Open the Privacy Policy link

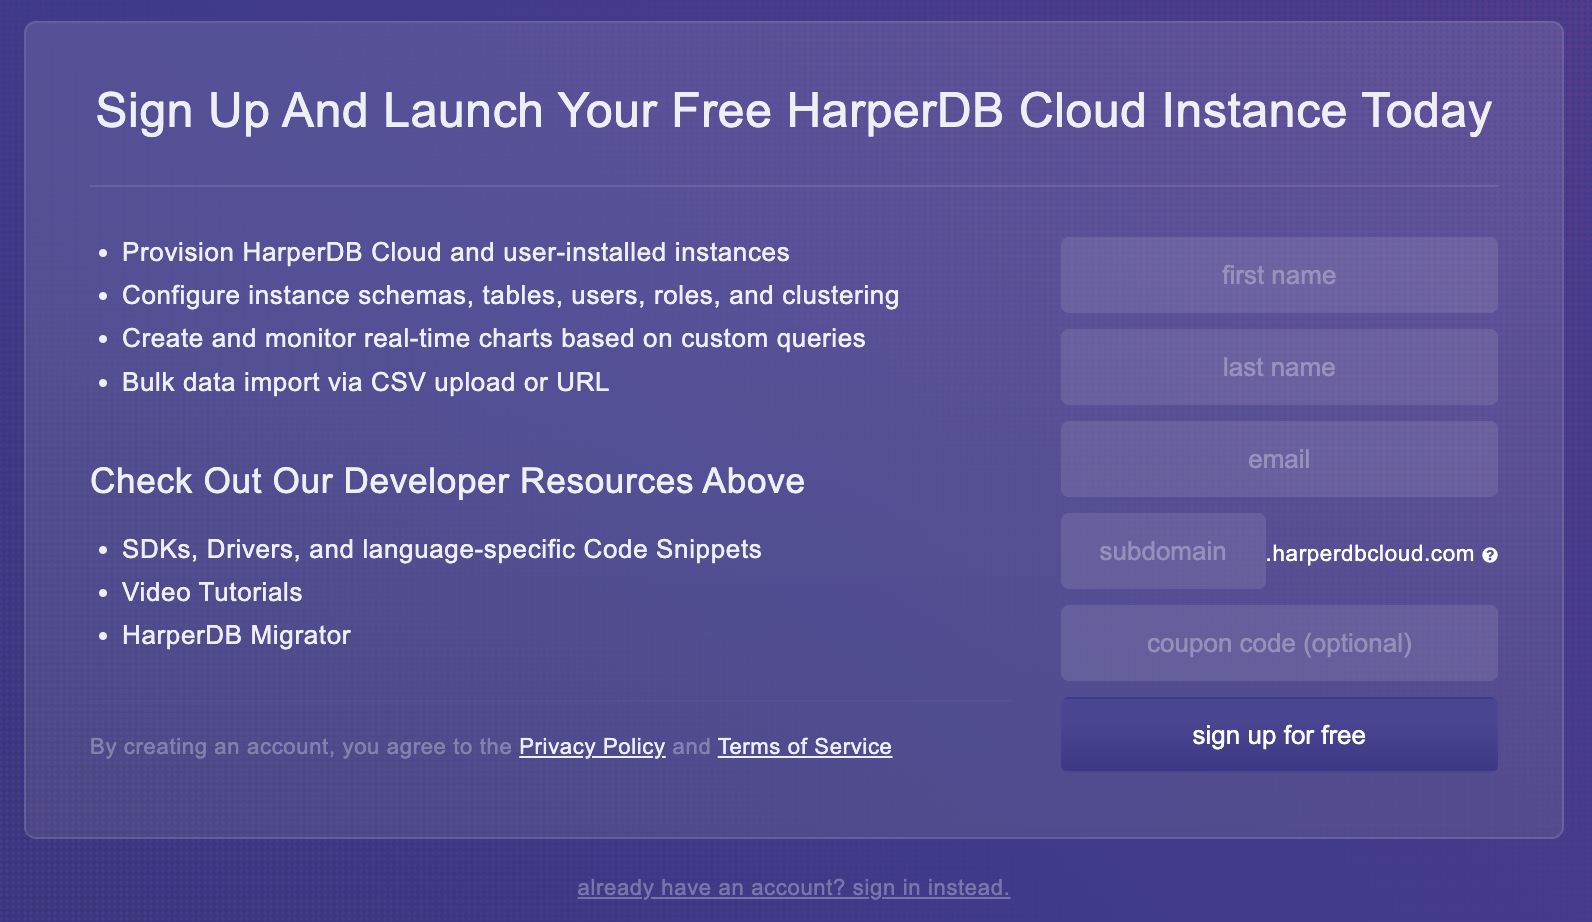(592, 746)
